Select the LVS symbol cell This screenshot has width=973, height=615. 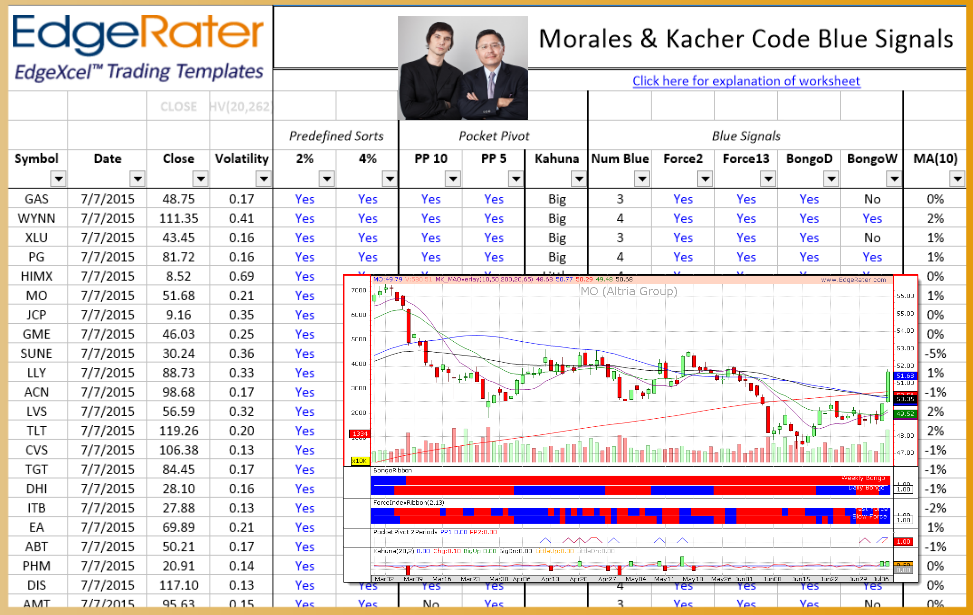(x=37, y=411)
